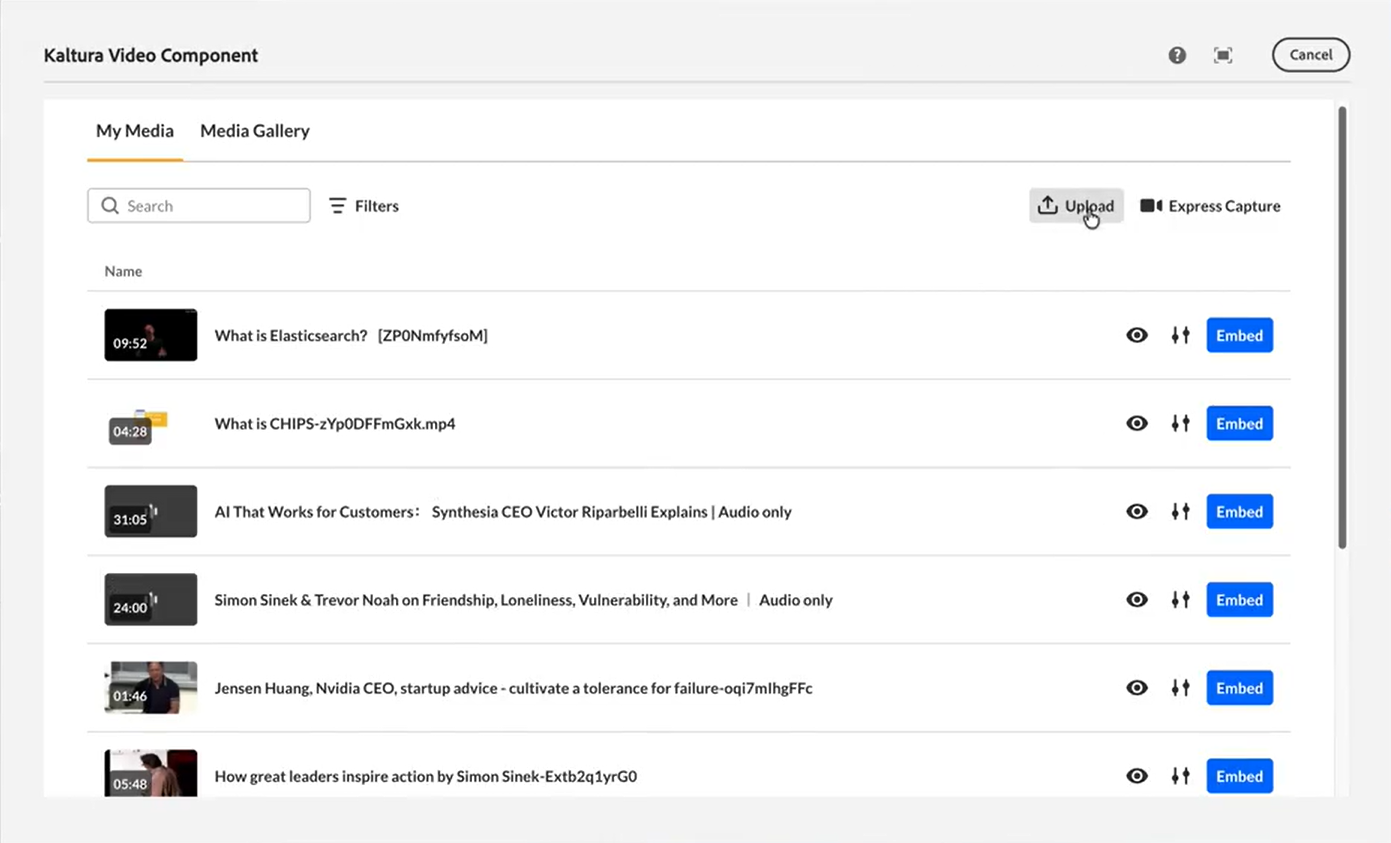Start Express Capture recording
This screenshot has width=1391, height=843.
click(x=1210, y=206)
